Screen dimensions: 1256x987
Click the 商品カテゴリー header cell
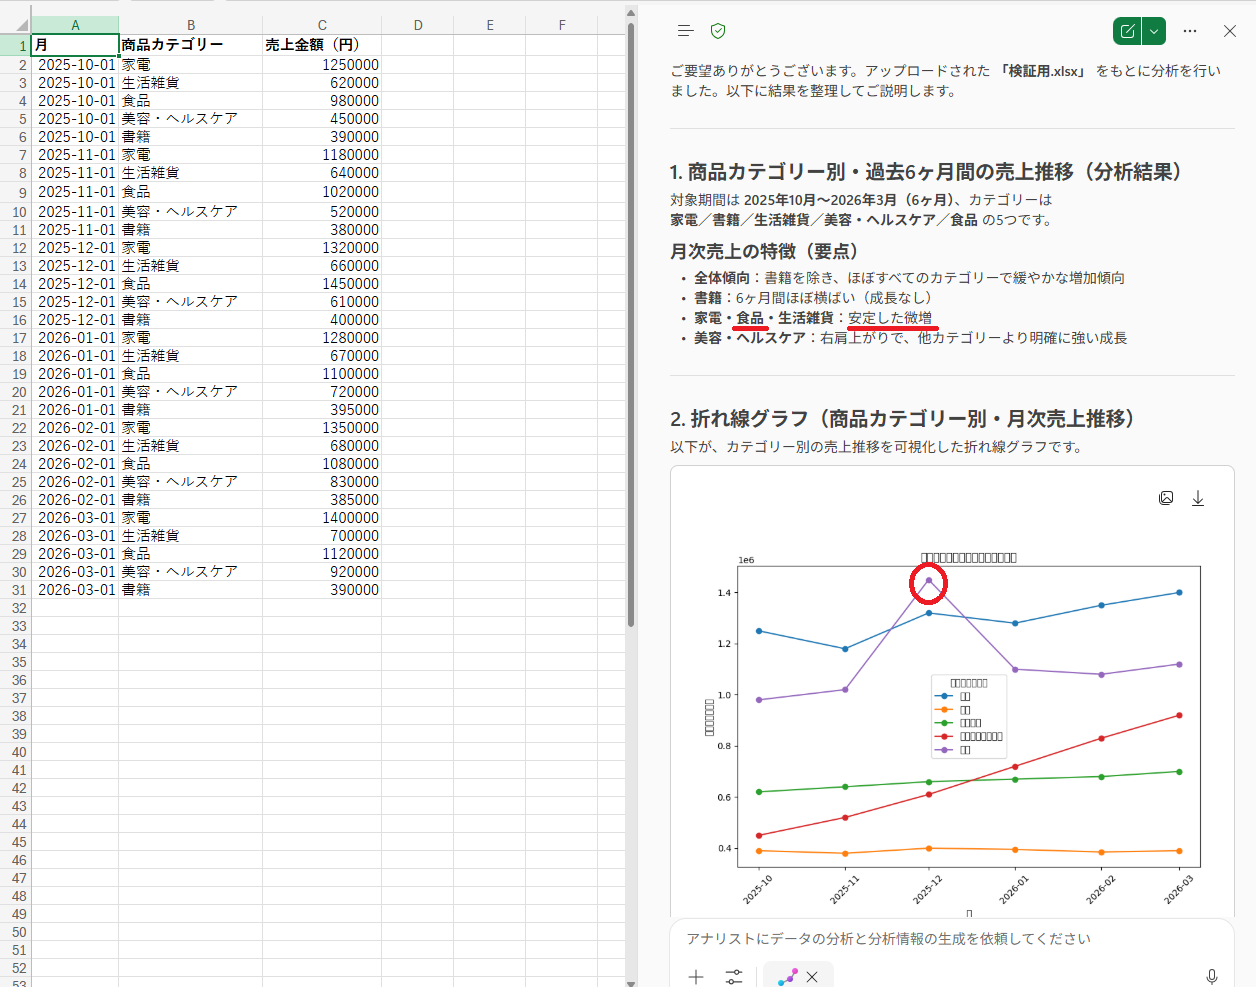tap(190, 45)
